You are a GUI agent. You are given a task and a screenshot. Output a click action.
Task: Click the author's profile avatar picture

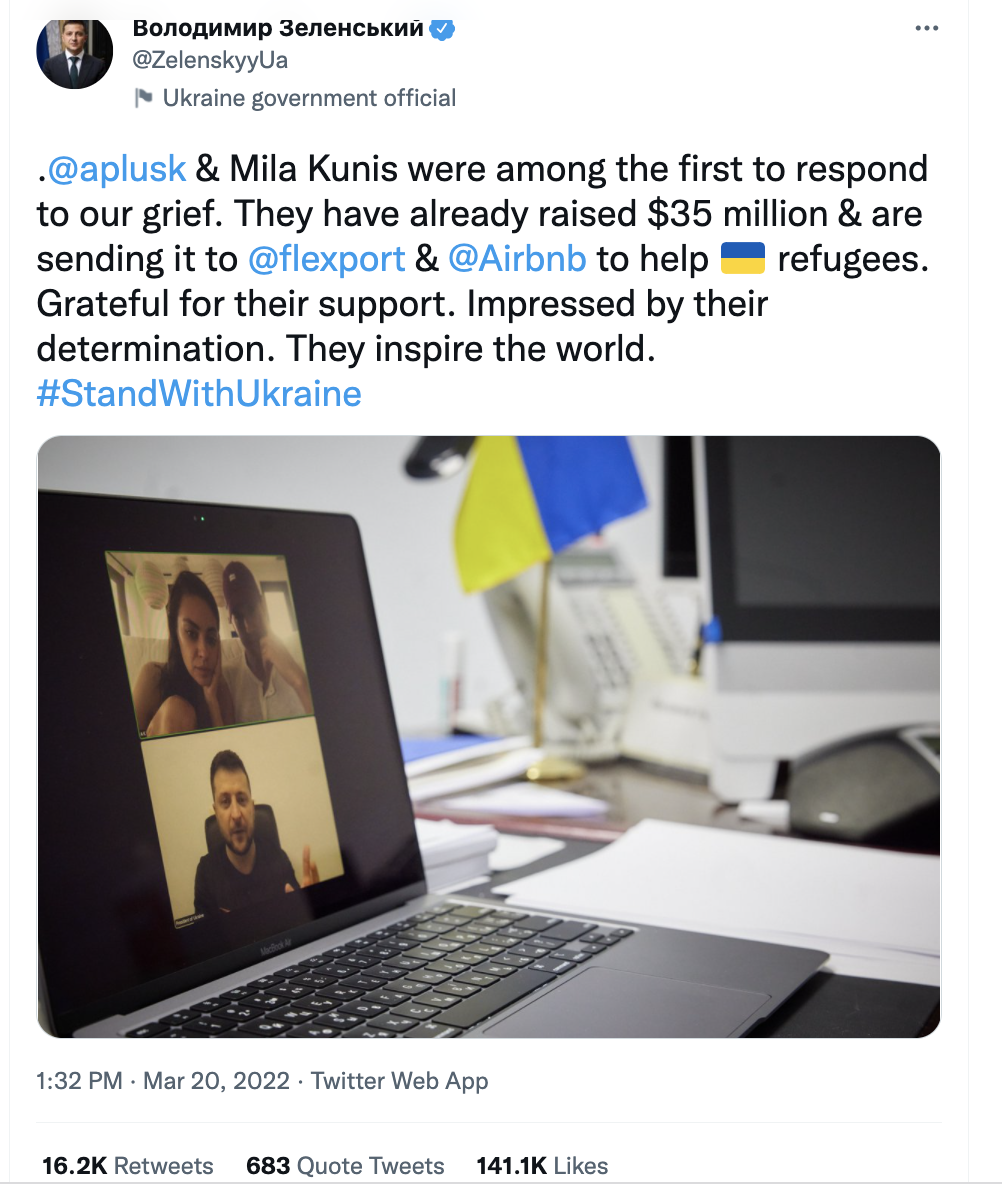[x=74, y=52]
